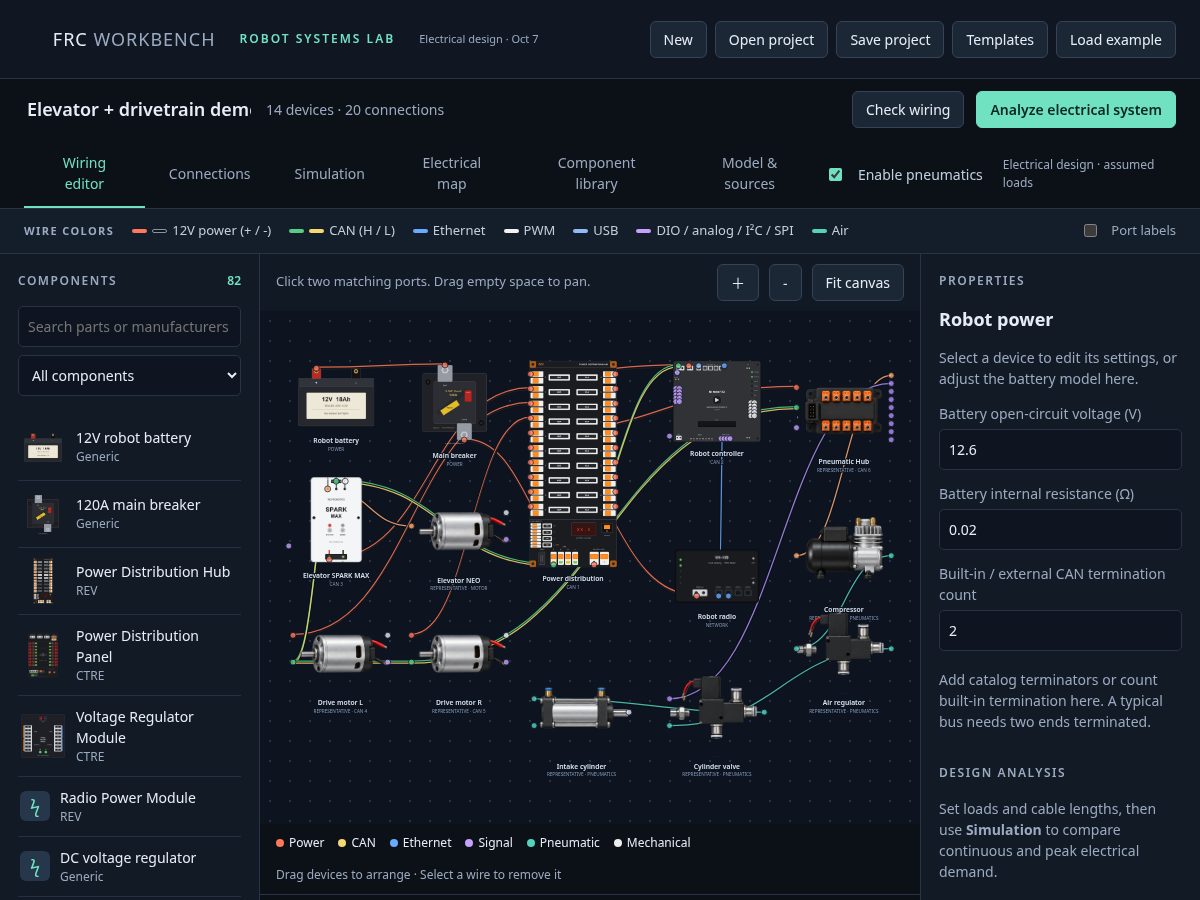The image size is (1200, 900).
Task: Click the Open project button
Action: pyautogui.click(x=771, y=40)
